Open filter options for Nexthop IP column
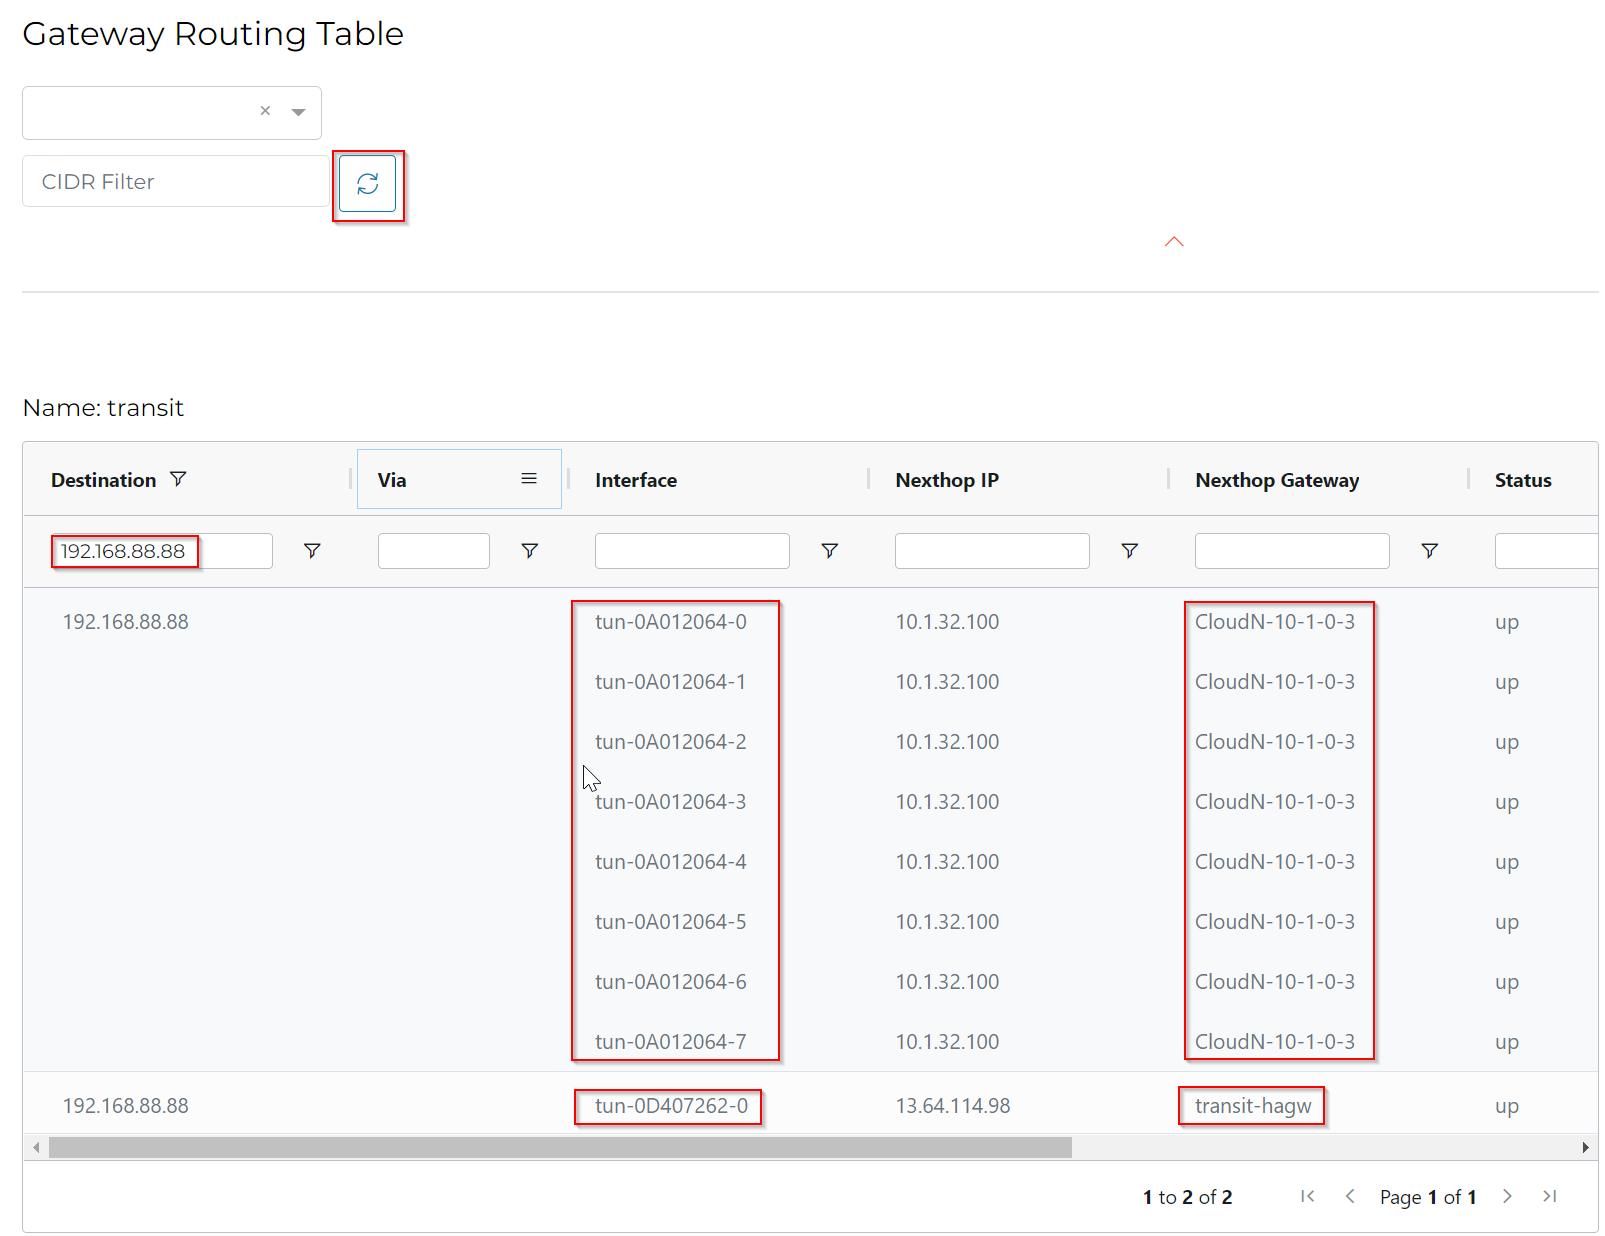This screenshot has width=1605, height=1236. [1129, 551]
